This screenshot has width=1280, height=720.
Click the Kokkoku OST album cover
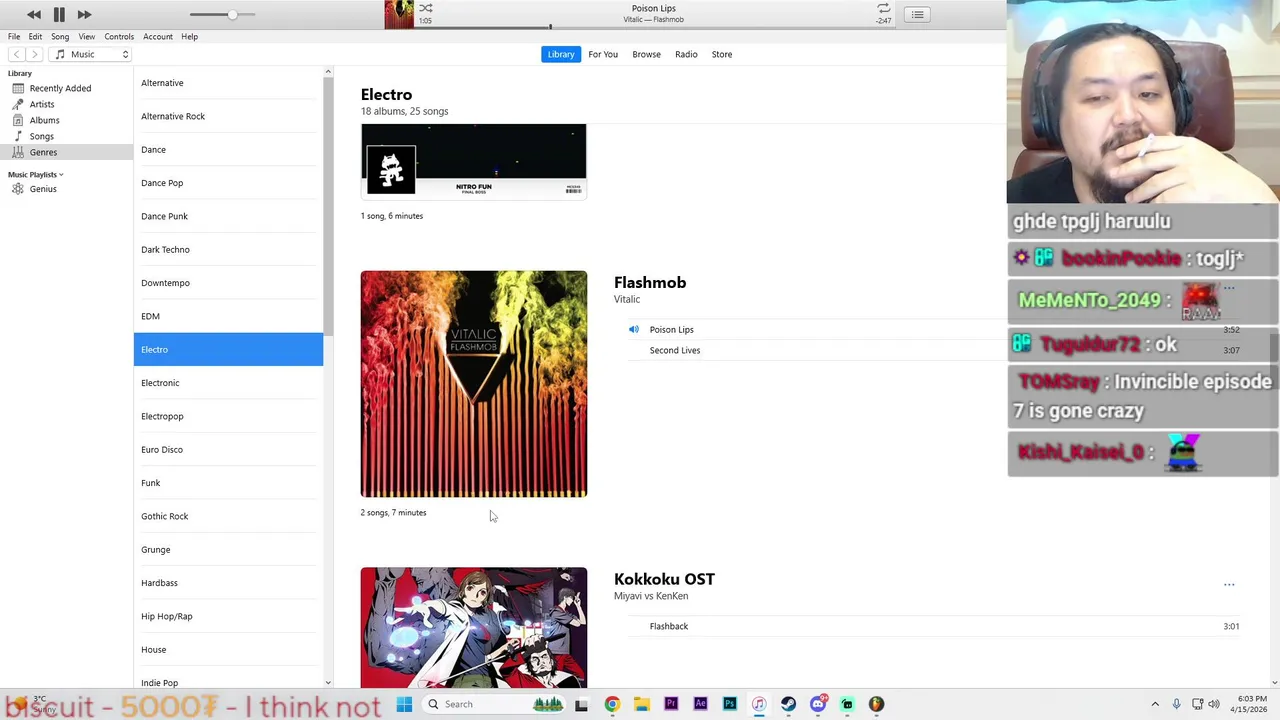click(x=474, y=628)
